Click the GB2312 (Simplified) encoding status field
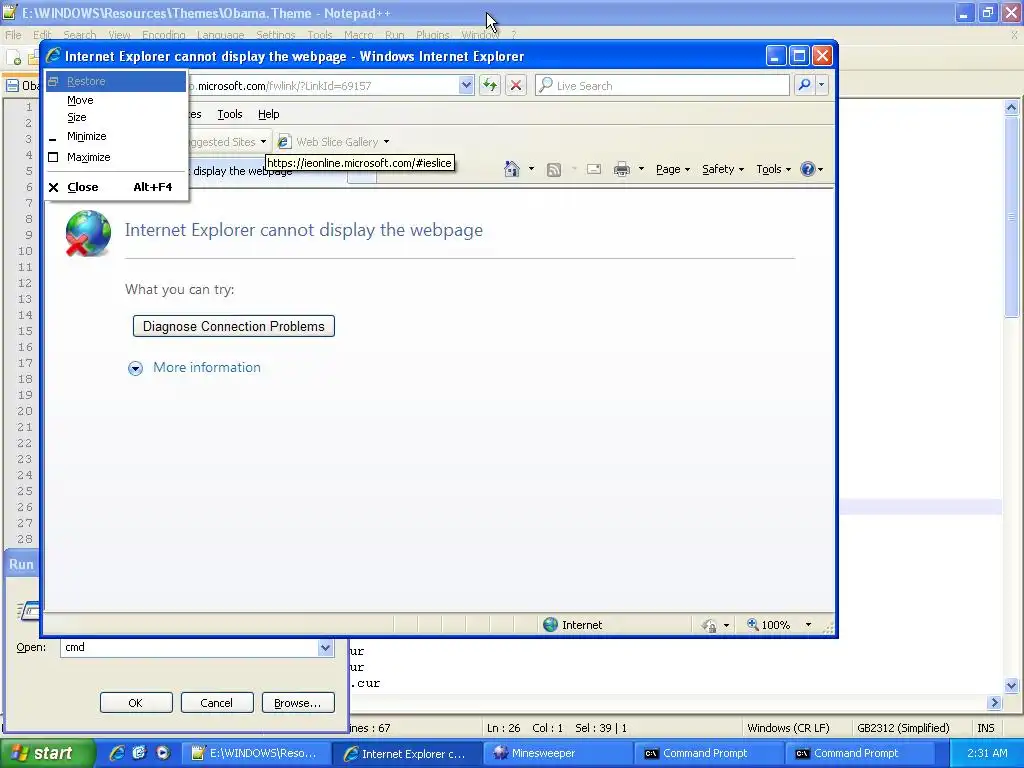This screenshot has width=1024, height=768. tap(903, 728)
